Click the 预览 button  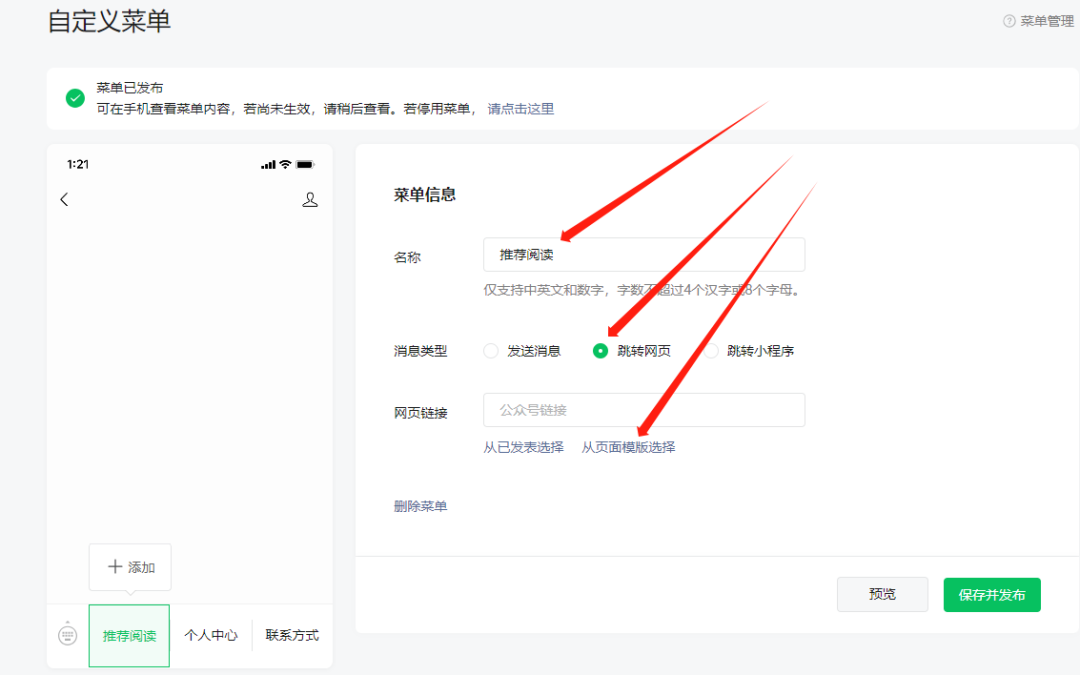click(x=882, y=594)
